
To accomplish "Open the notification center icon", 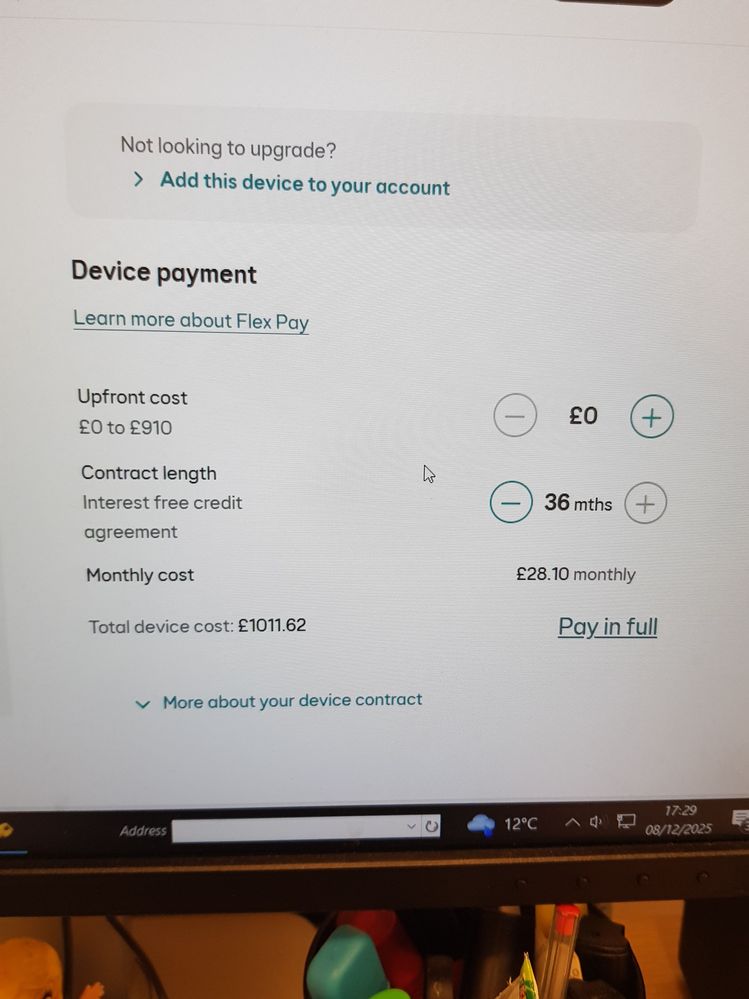I will click(x=740, y=820).
